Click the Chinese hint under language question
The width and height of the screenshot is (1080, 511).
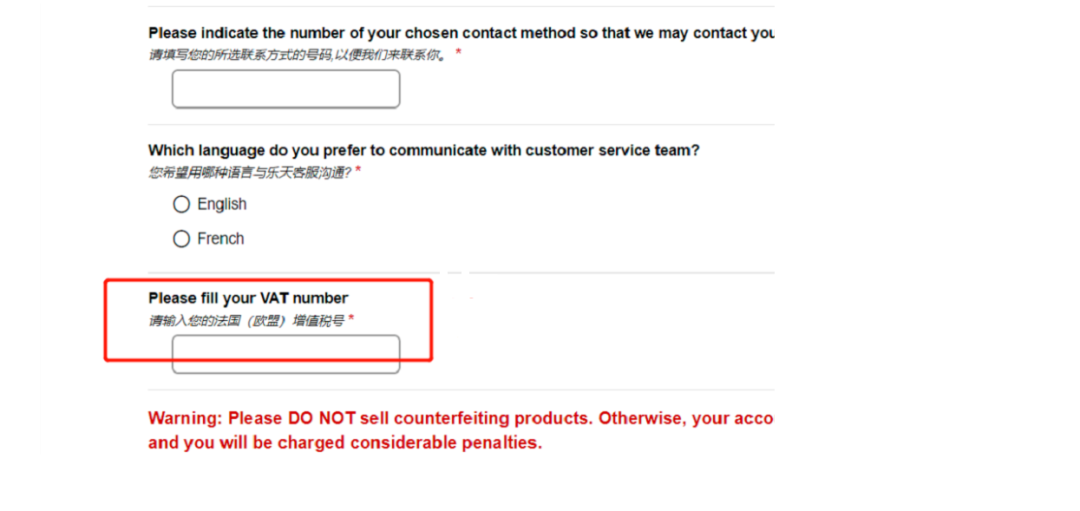coord(250,172)
